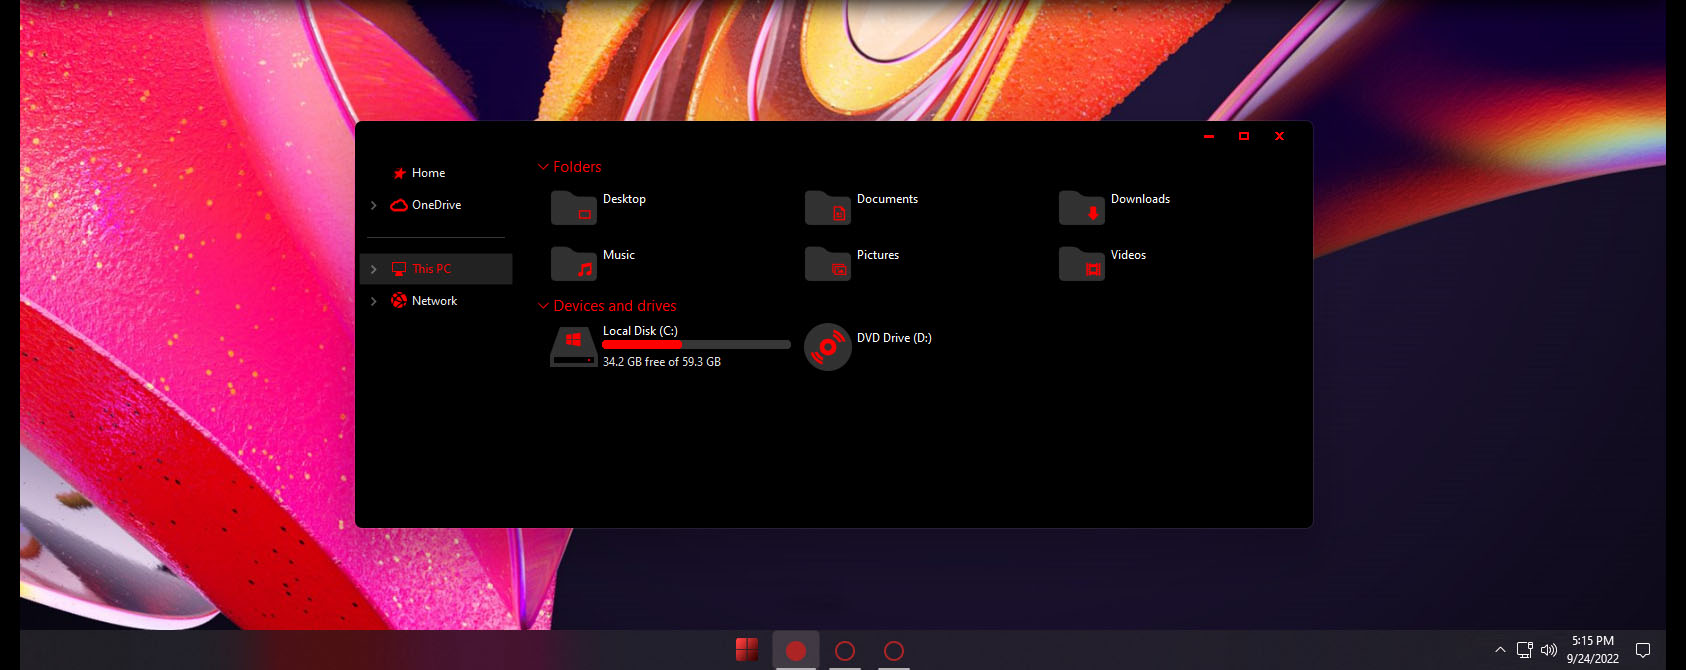Expand the OneDrive tree node
The image size is (1686, 670).
[374, 205]
